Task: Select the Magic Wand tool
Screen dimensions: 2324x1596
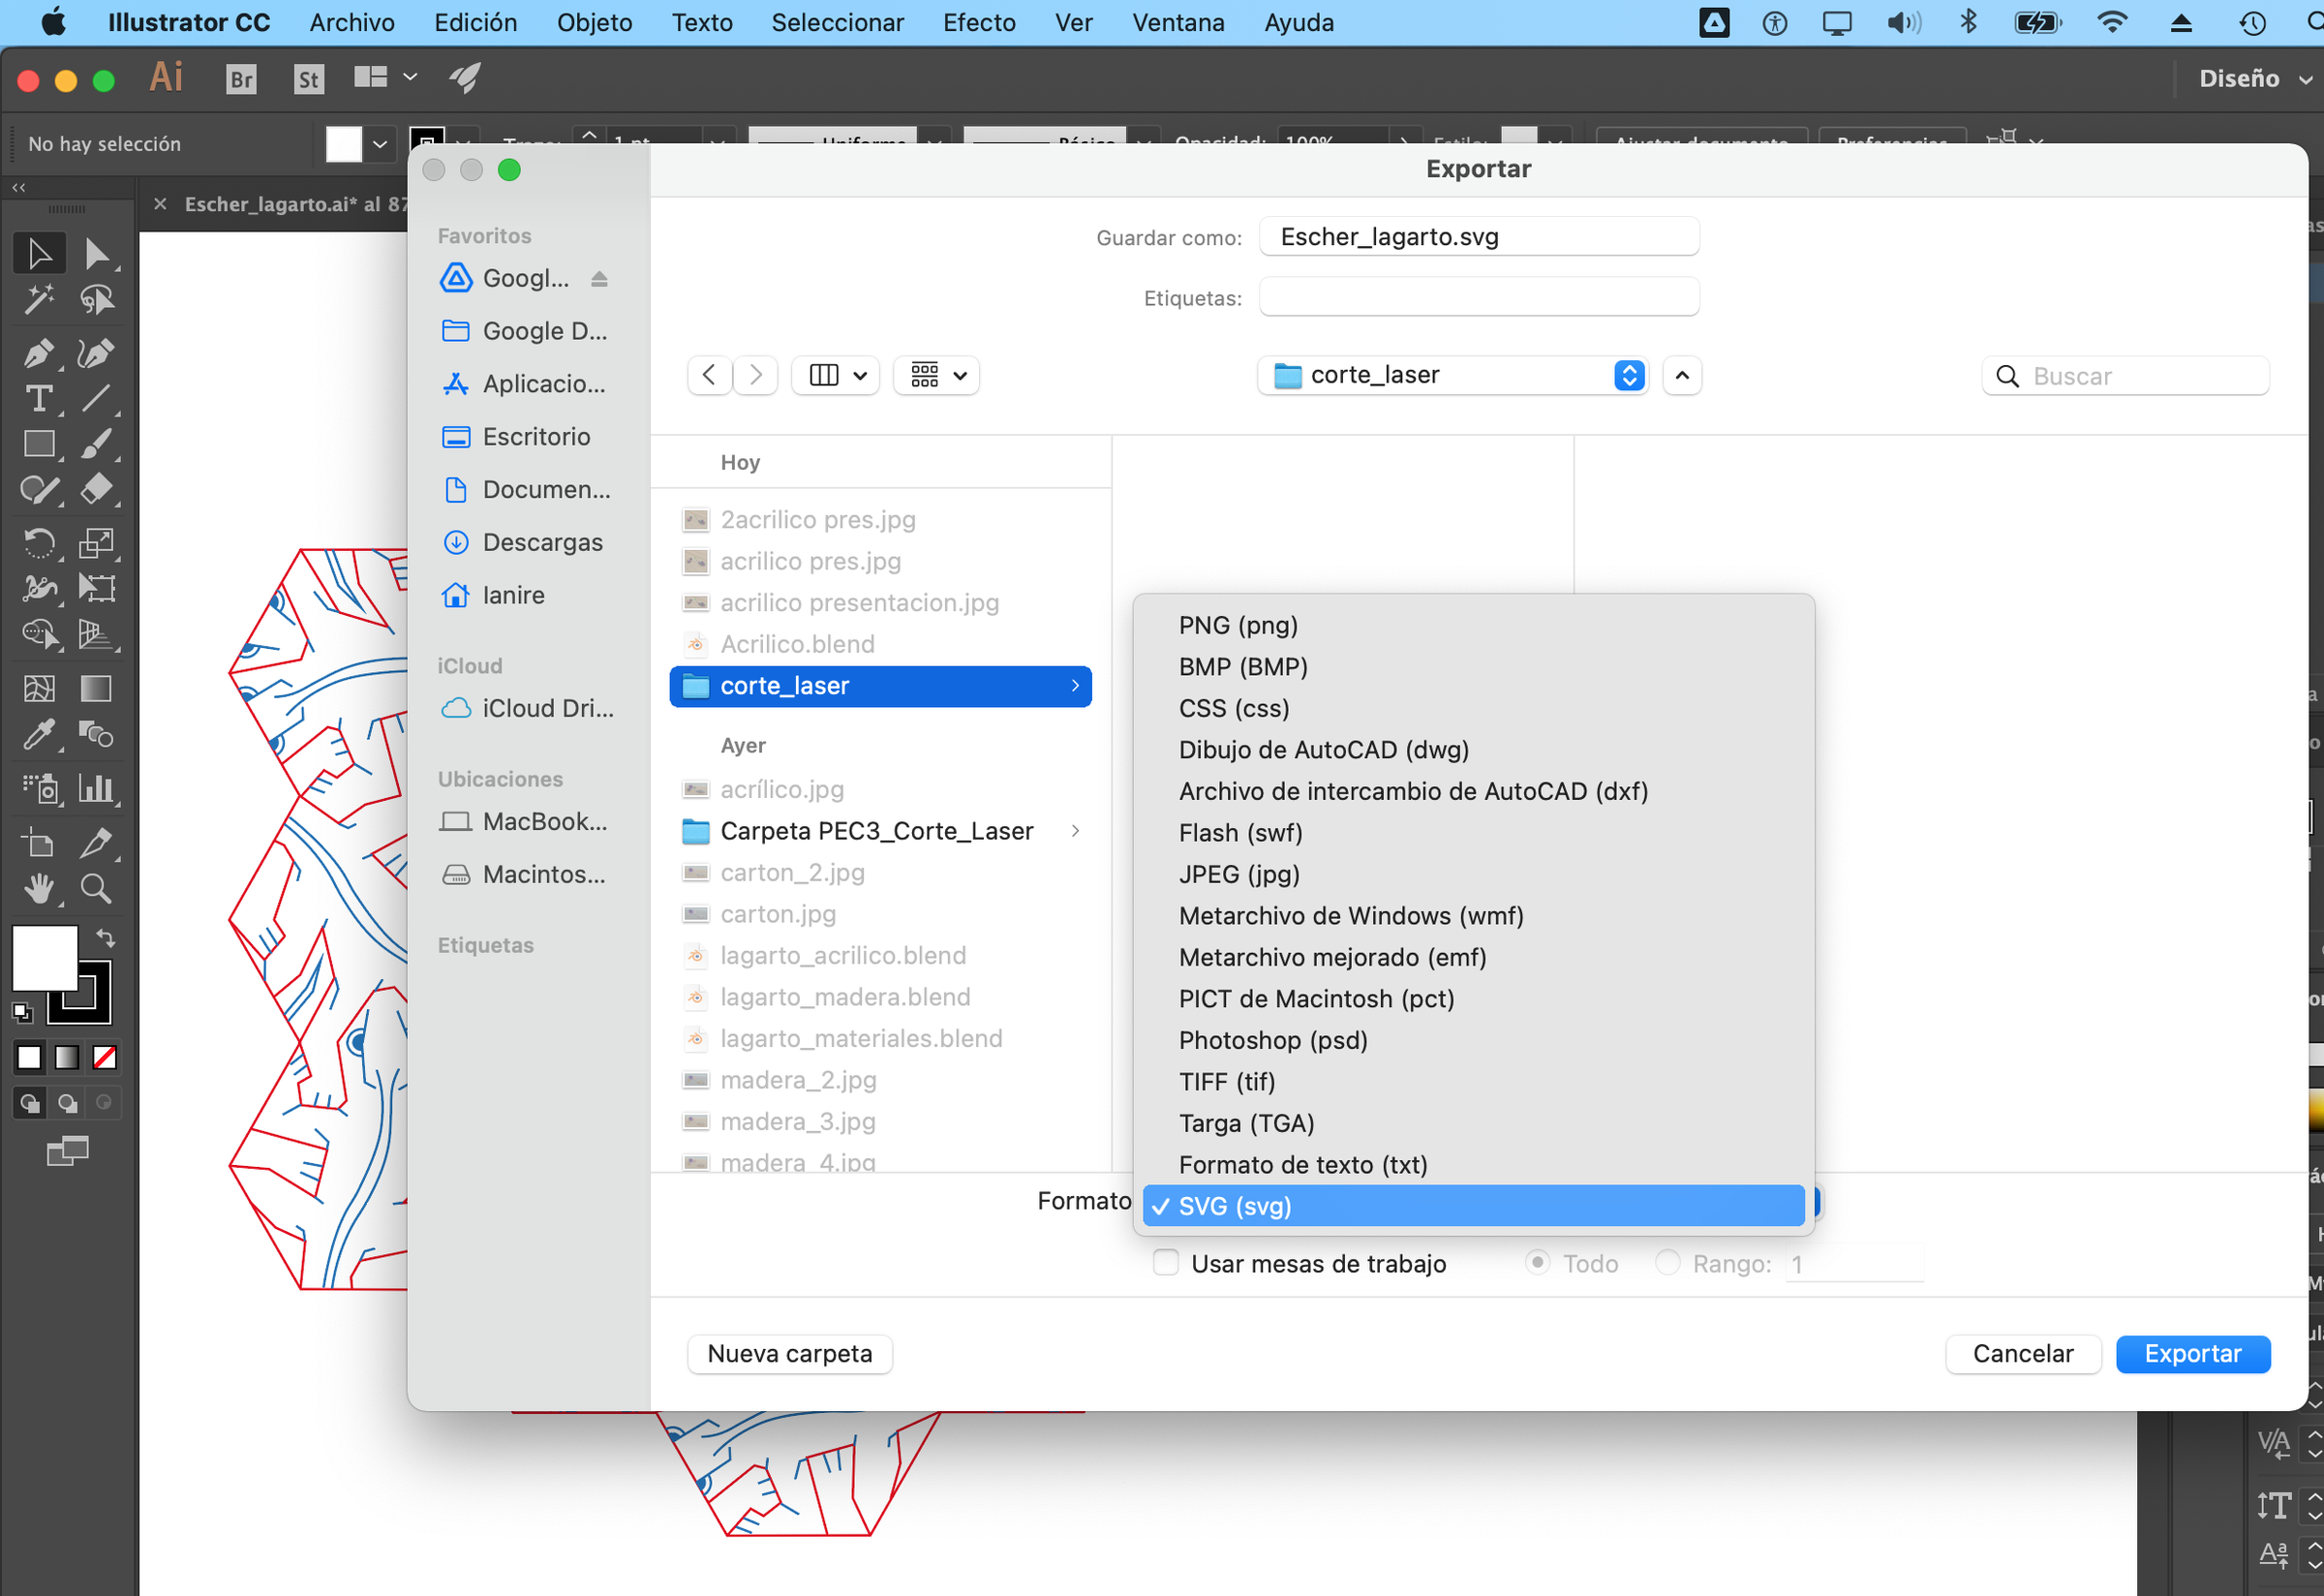Action: 39,299
